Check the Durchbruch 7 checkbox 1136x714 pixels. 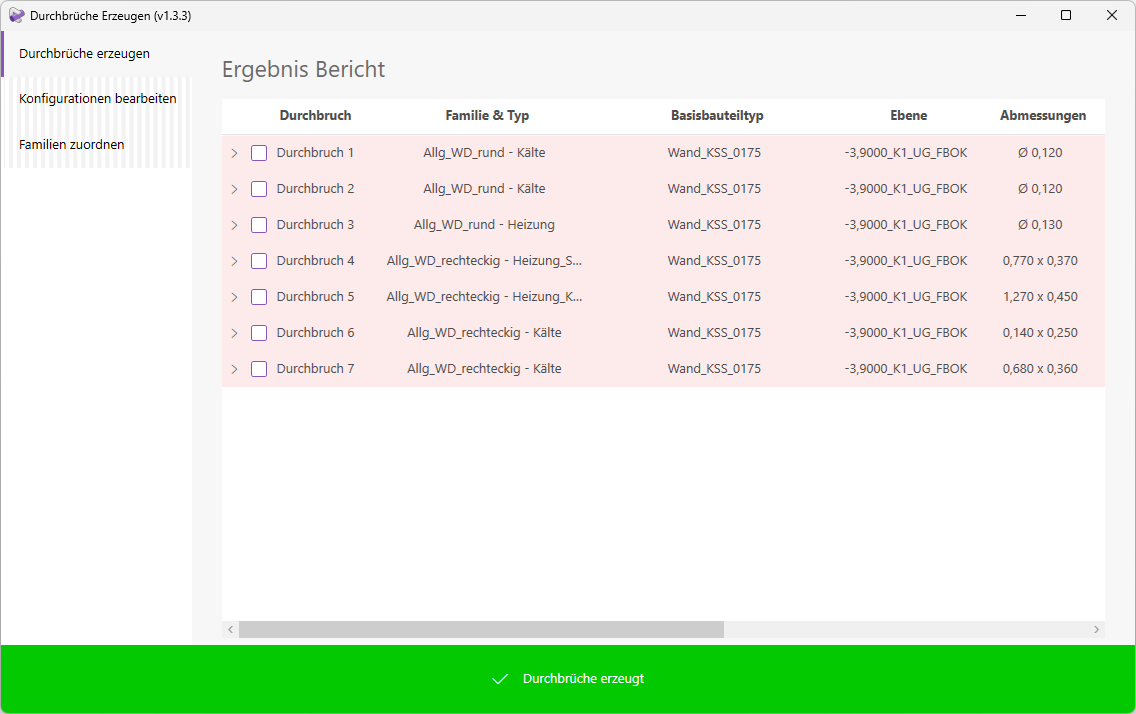point(259,369)
